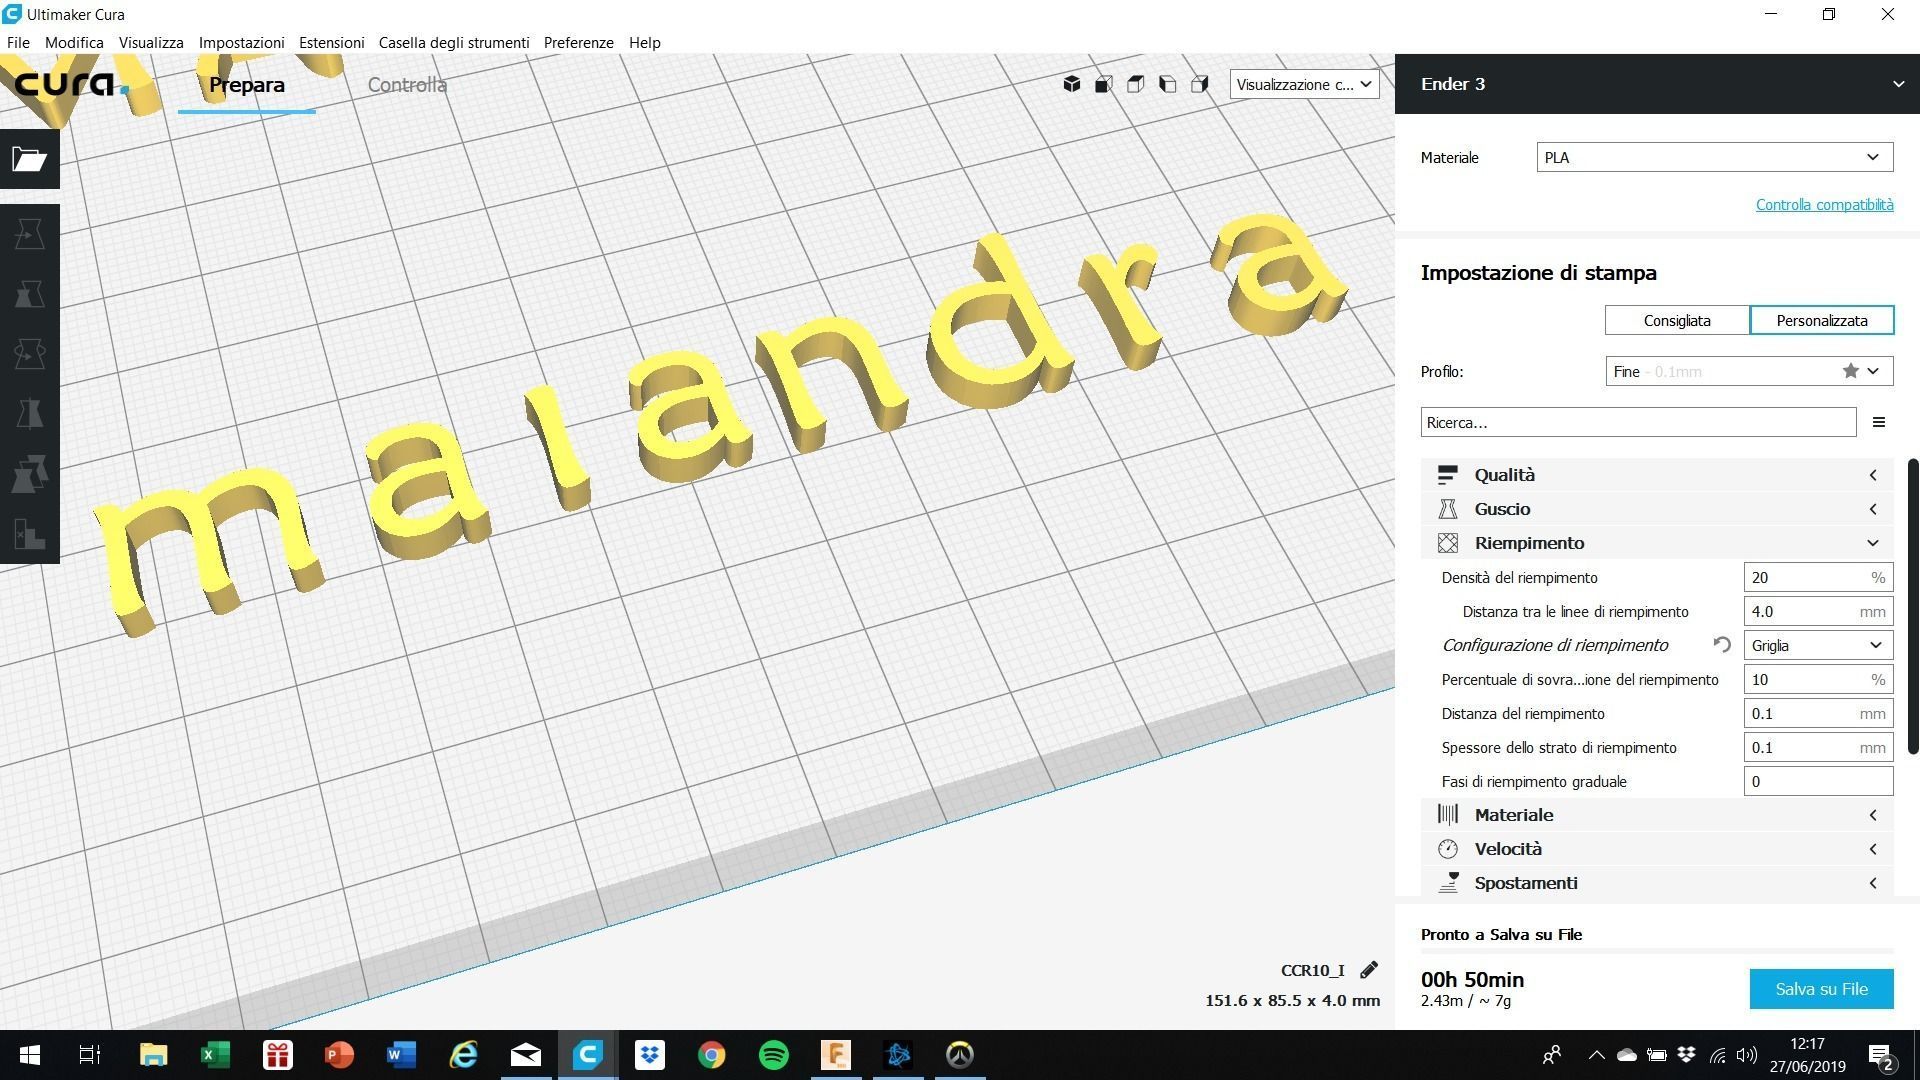This screenshot has width=1920, height=1080.
Task: Open the Griglia infill pattern dropdown
Action: click(1818, 645)
